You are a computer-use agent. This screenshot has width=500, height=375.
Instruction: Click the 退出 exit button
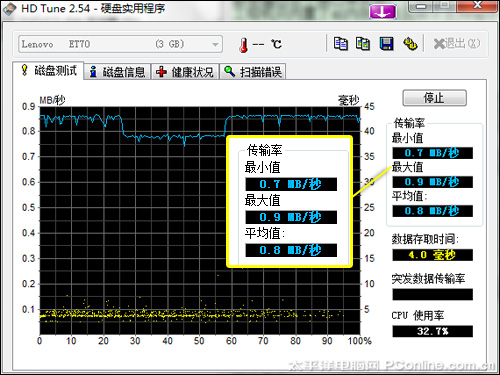pyautogui.click(x=457, y=44)
